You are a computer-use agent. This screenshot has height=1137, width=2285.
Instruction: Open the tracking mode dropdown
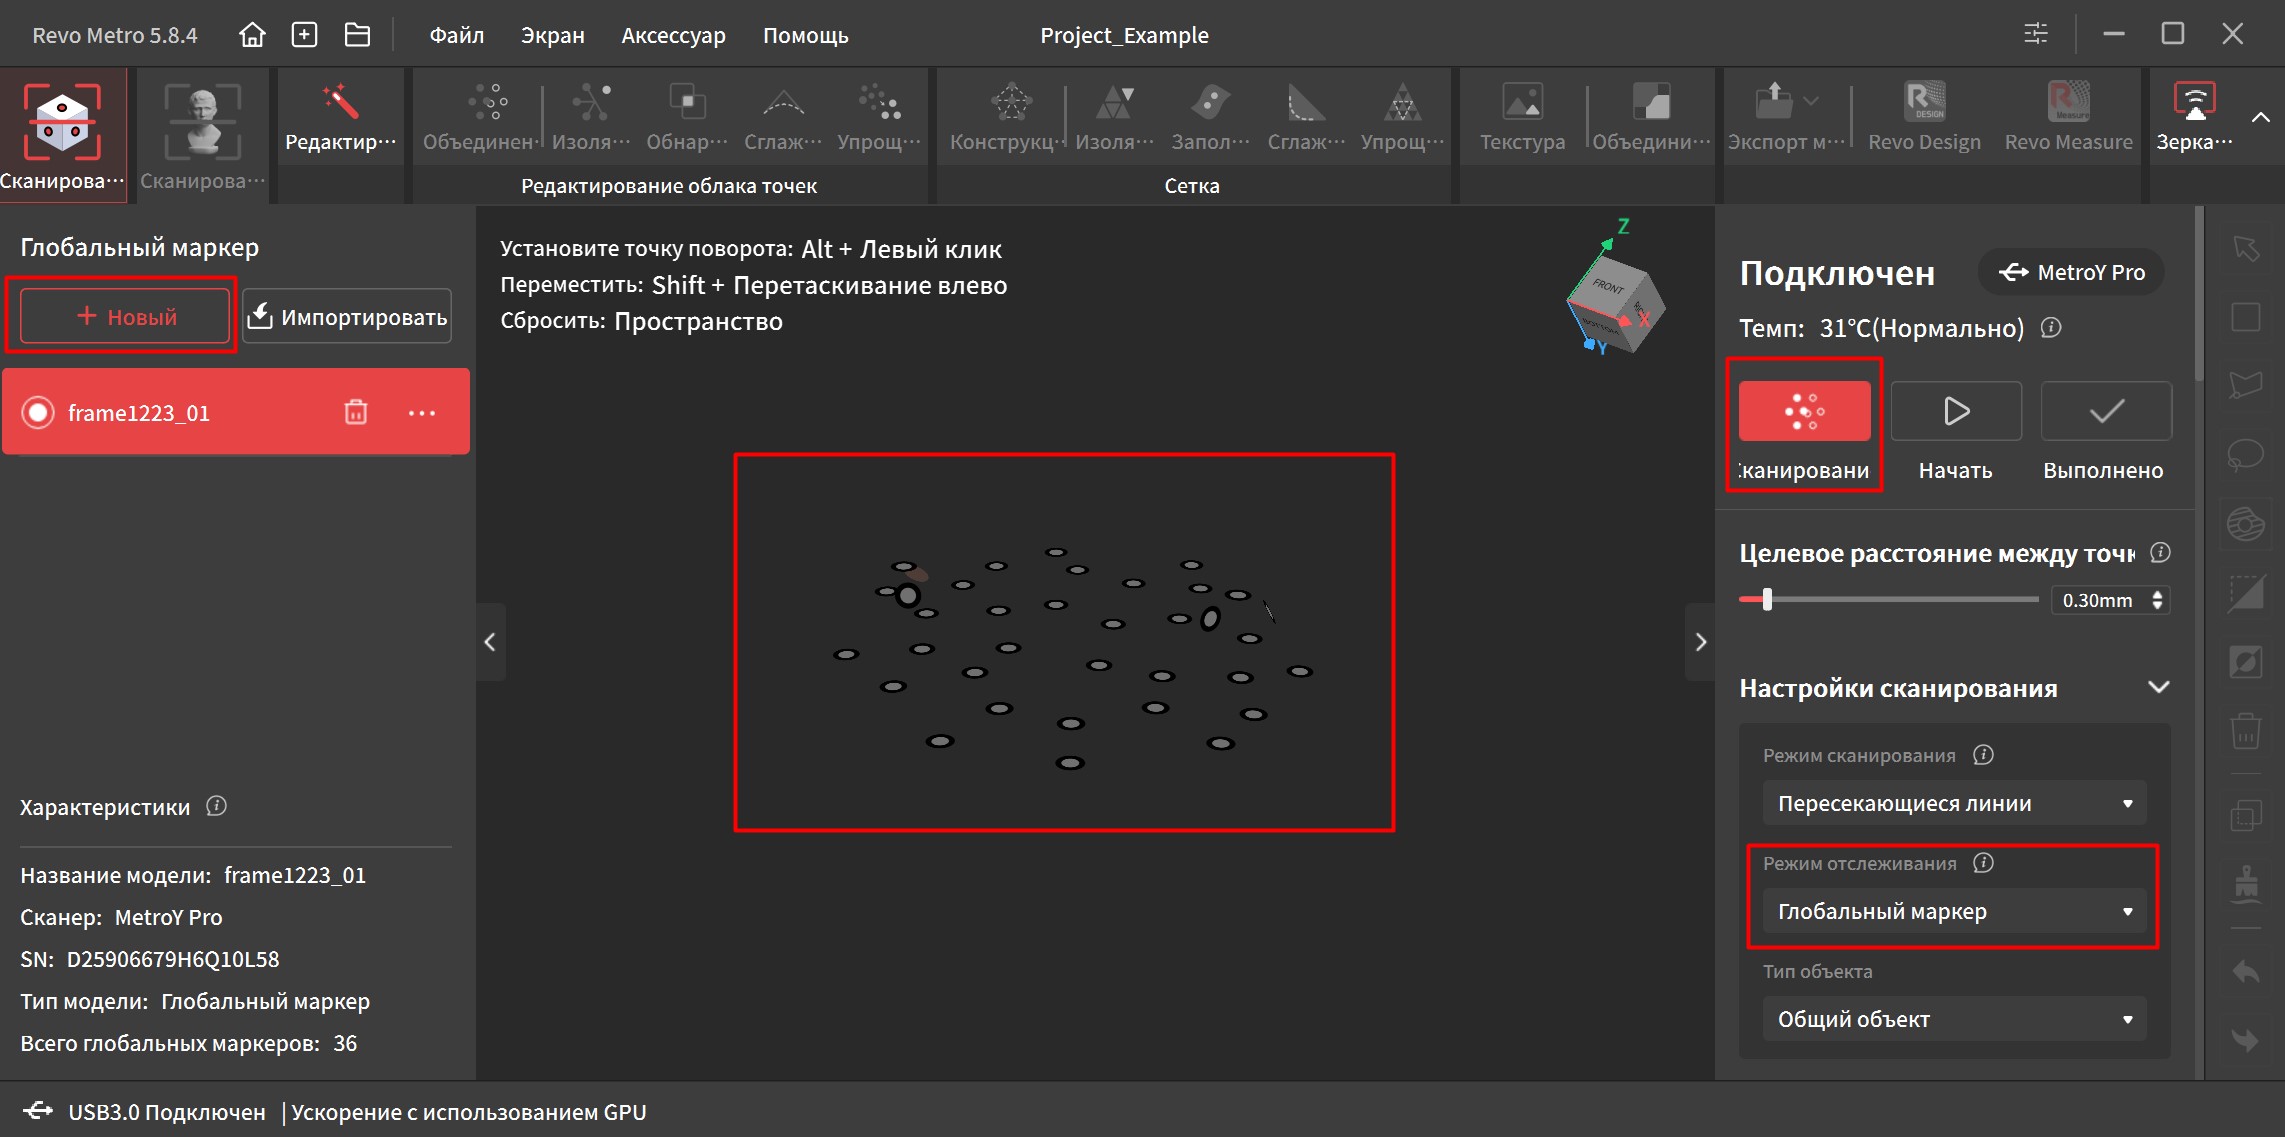pyautogui.click(x=1953, y=911)
